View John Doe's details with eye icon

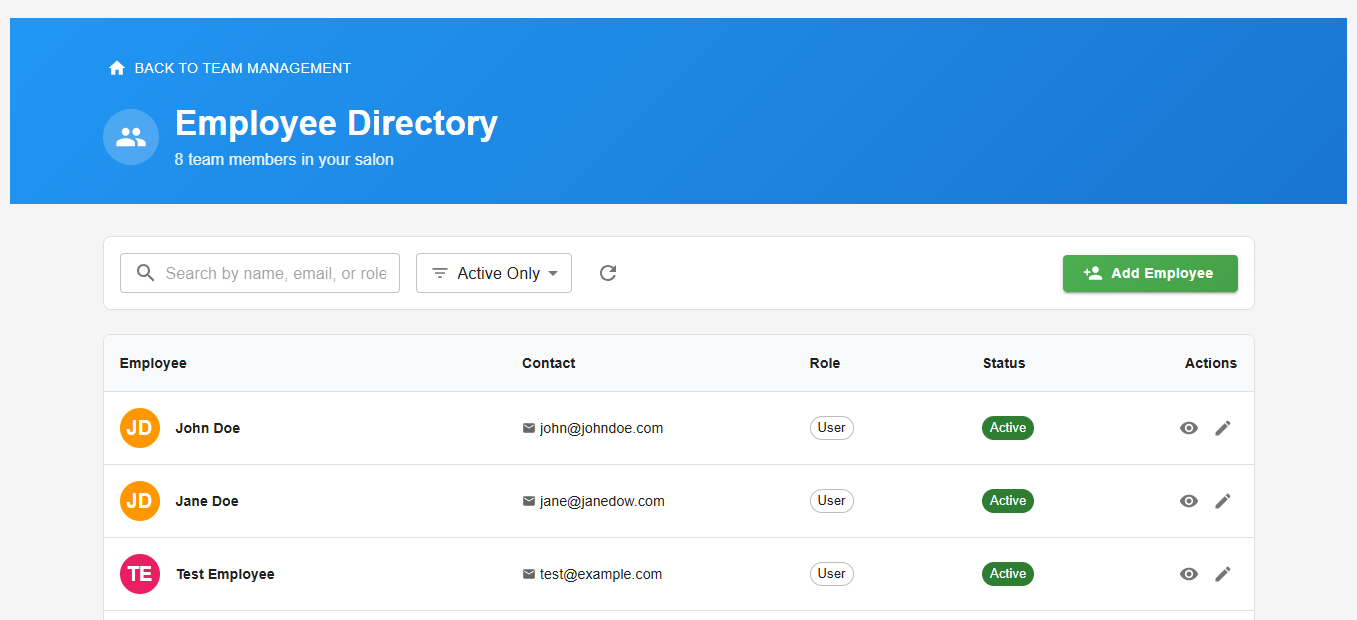coord(1189,428)
